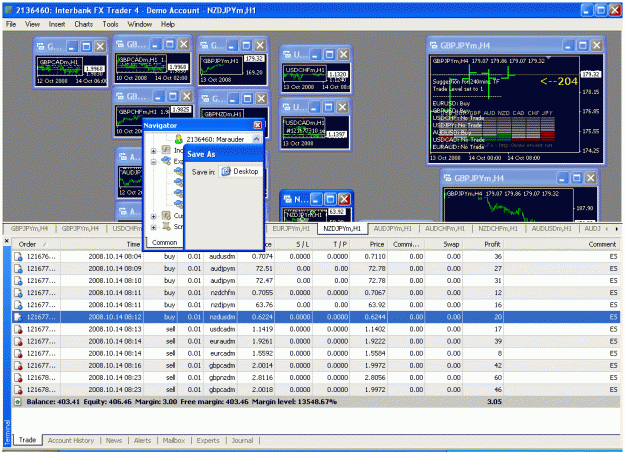The height and width of the screenshot is (452, 625).
Task: Sort orders by the Swap column header
Action: tap(444, 244)
